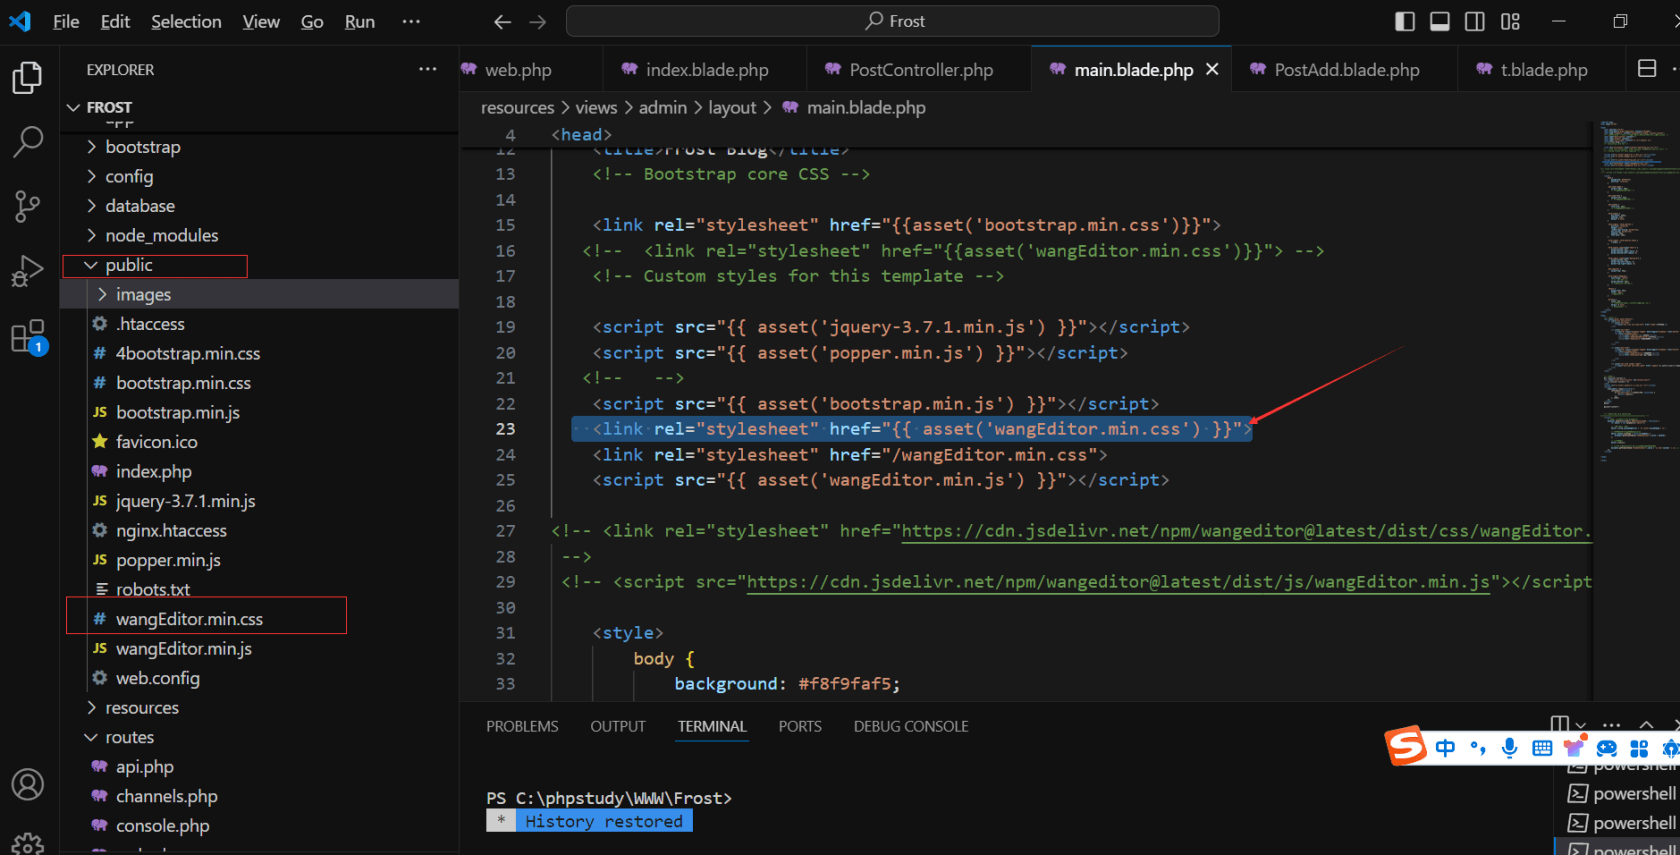Click the 'admin' breadcrumb segment

663,107
